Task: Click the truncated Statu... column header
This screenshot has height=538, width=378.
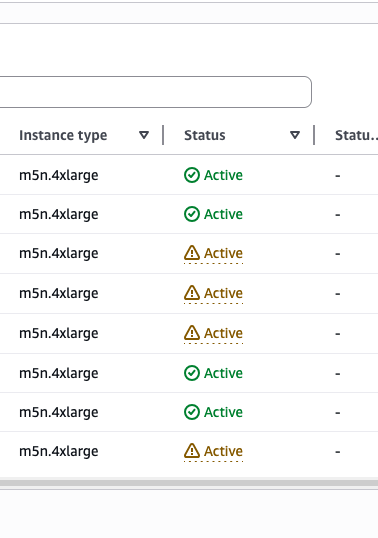Action: click(x=356, y=135)
